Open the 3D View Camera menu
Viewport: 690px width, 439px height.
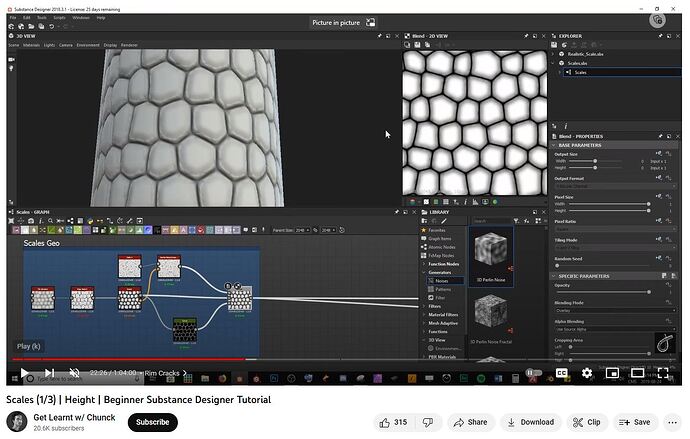point(66,45)
